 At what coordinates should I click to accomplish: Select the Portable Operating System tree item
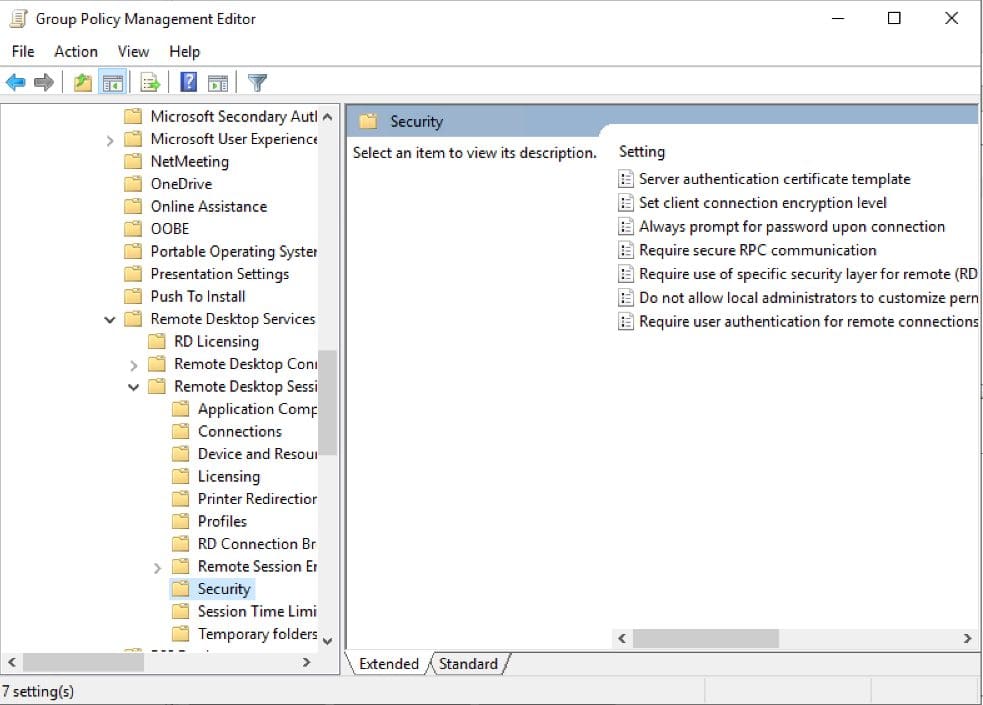tap(233, 251)
